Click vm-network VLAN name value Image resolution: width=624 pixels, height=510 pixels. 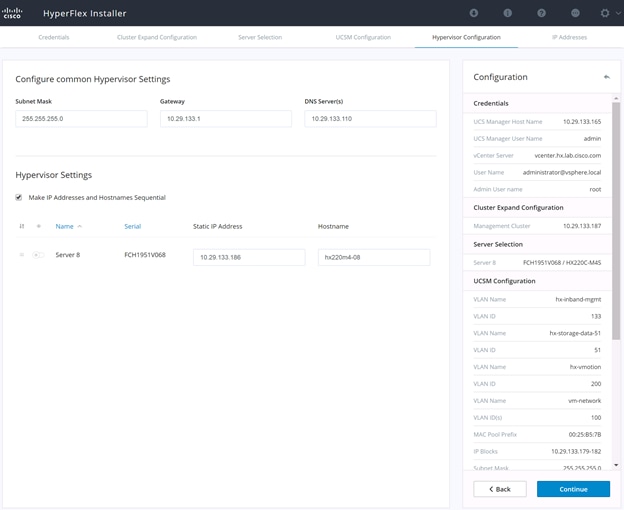(585, 401)
